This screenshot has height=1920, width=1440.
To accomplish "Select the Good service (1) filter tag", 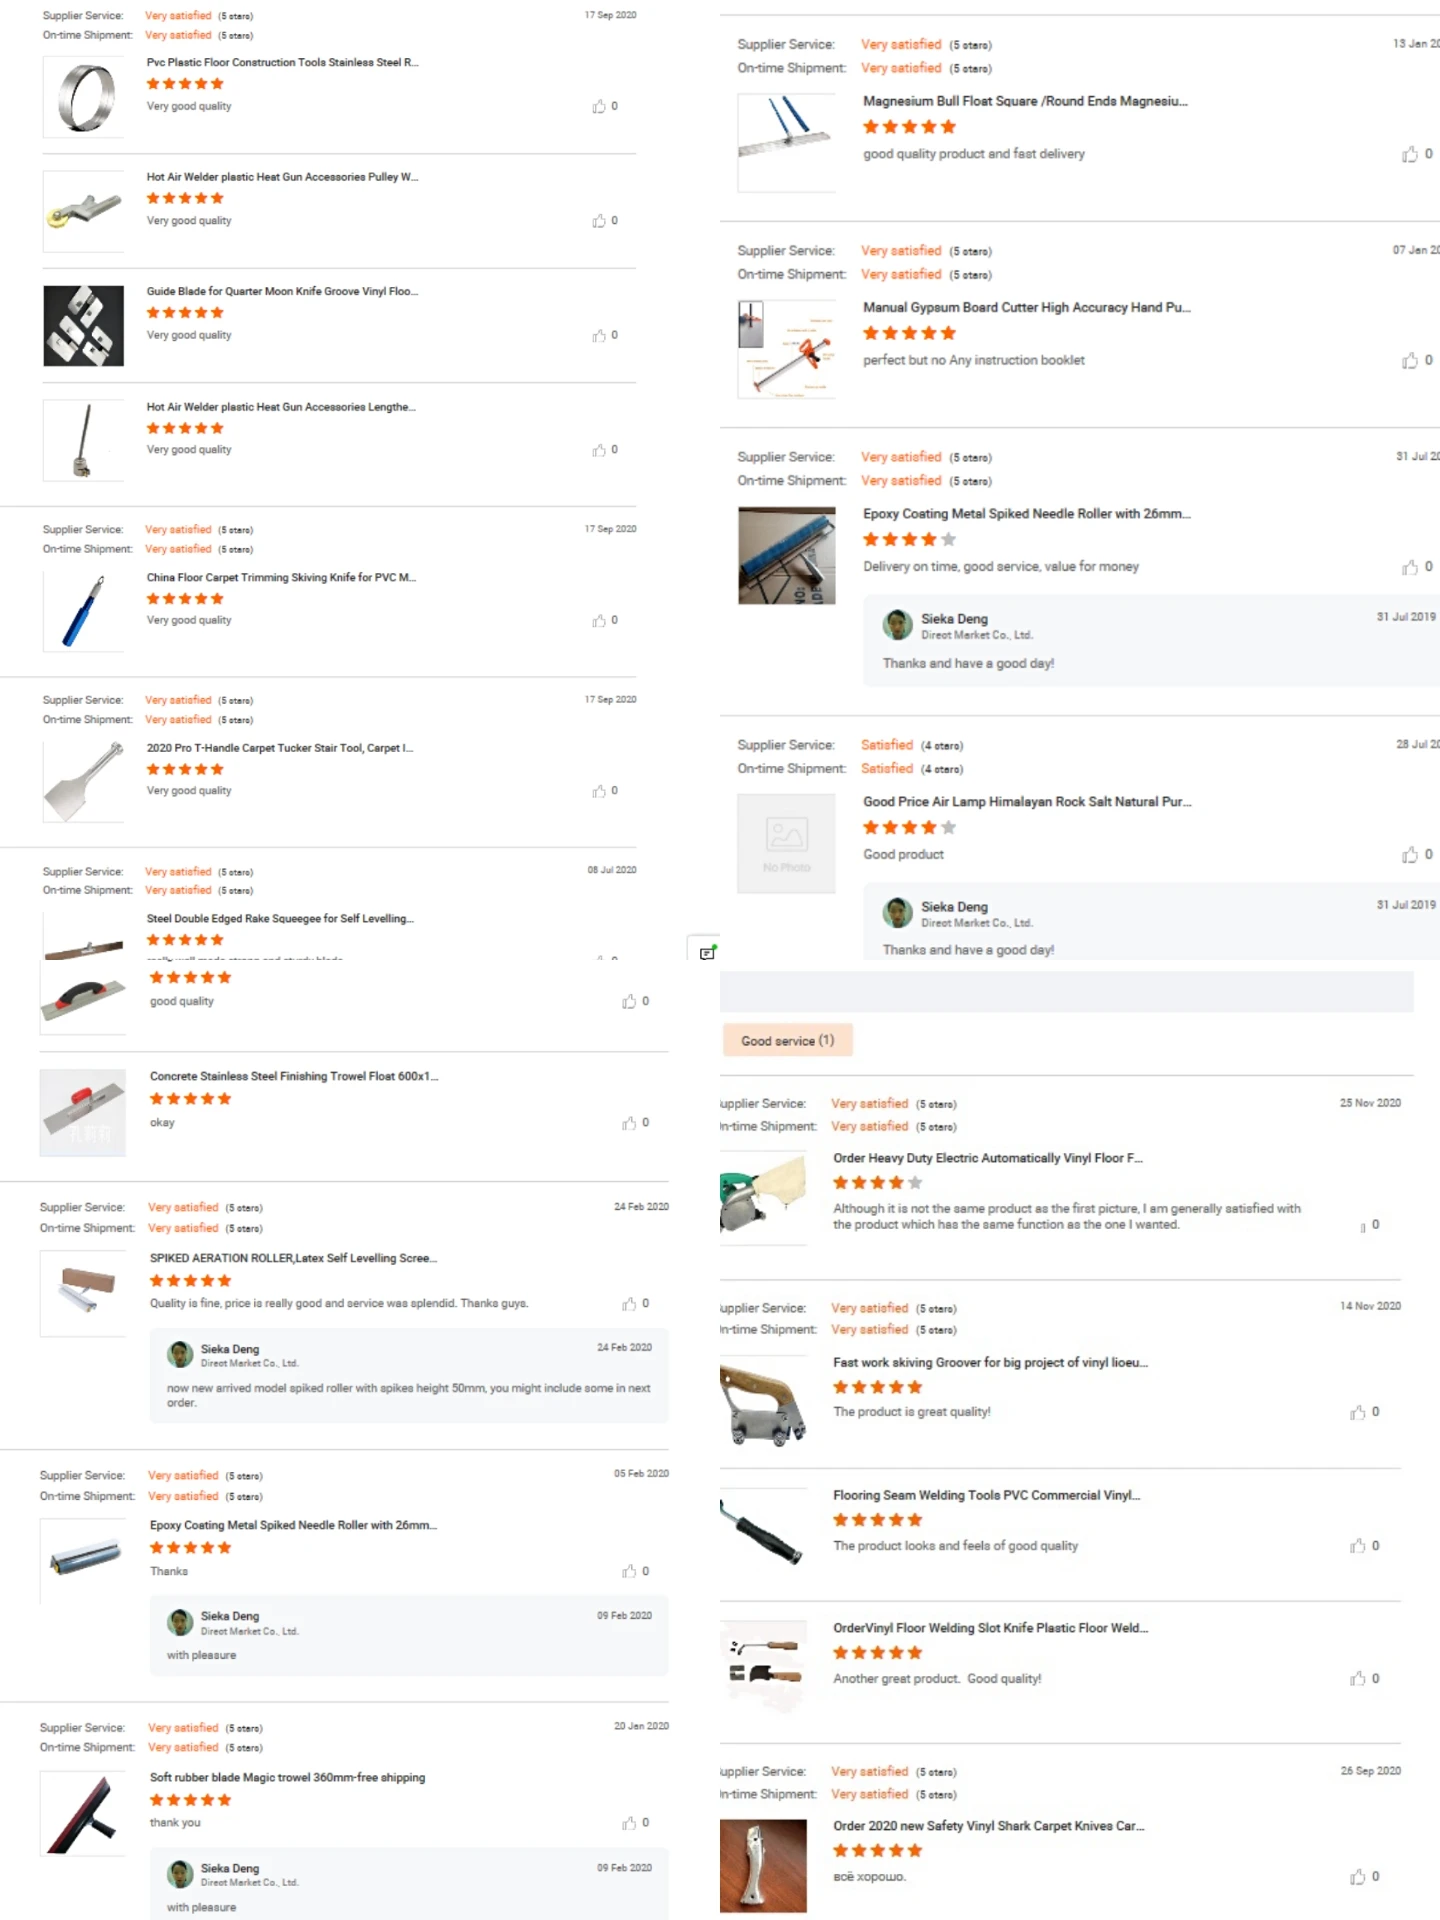I will 787,1041.
